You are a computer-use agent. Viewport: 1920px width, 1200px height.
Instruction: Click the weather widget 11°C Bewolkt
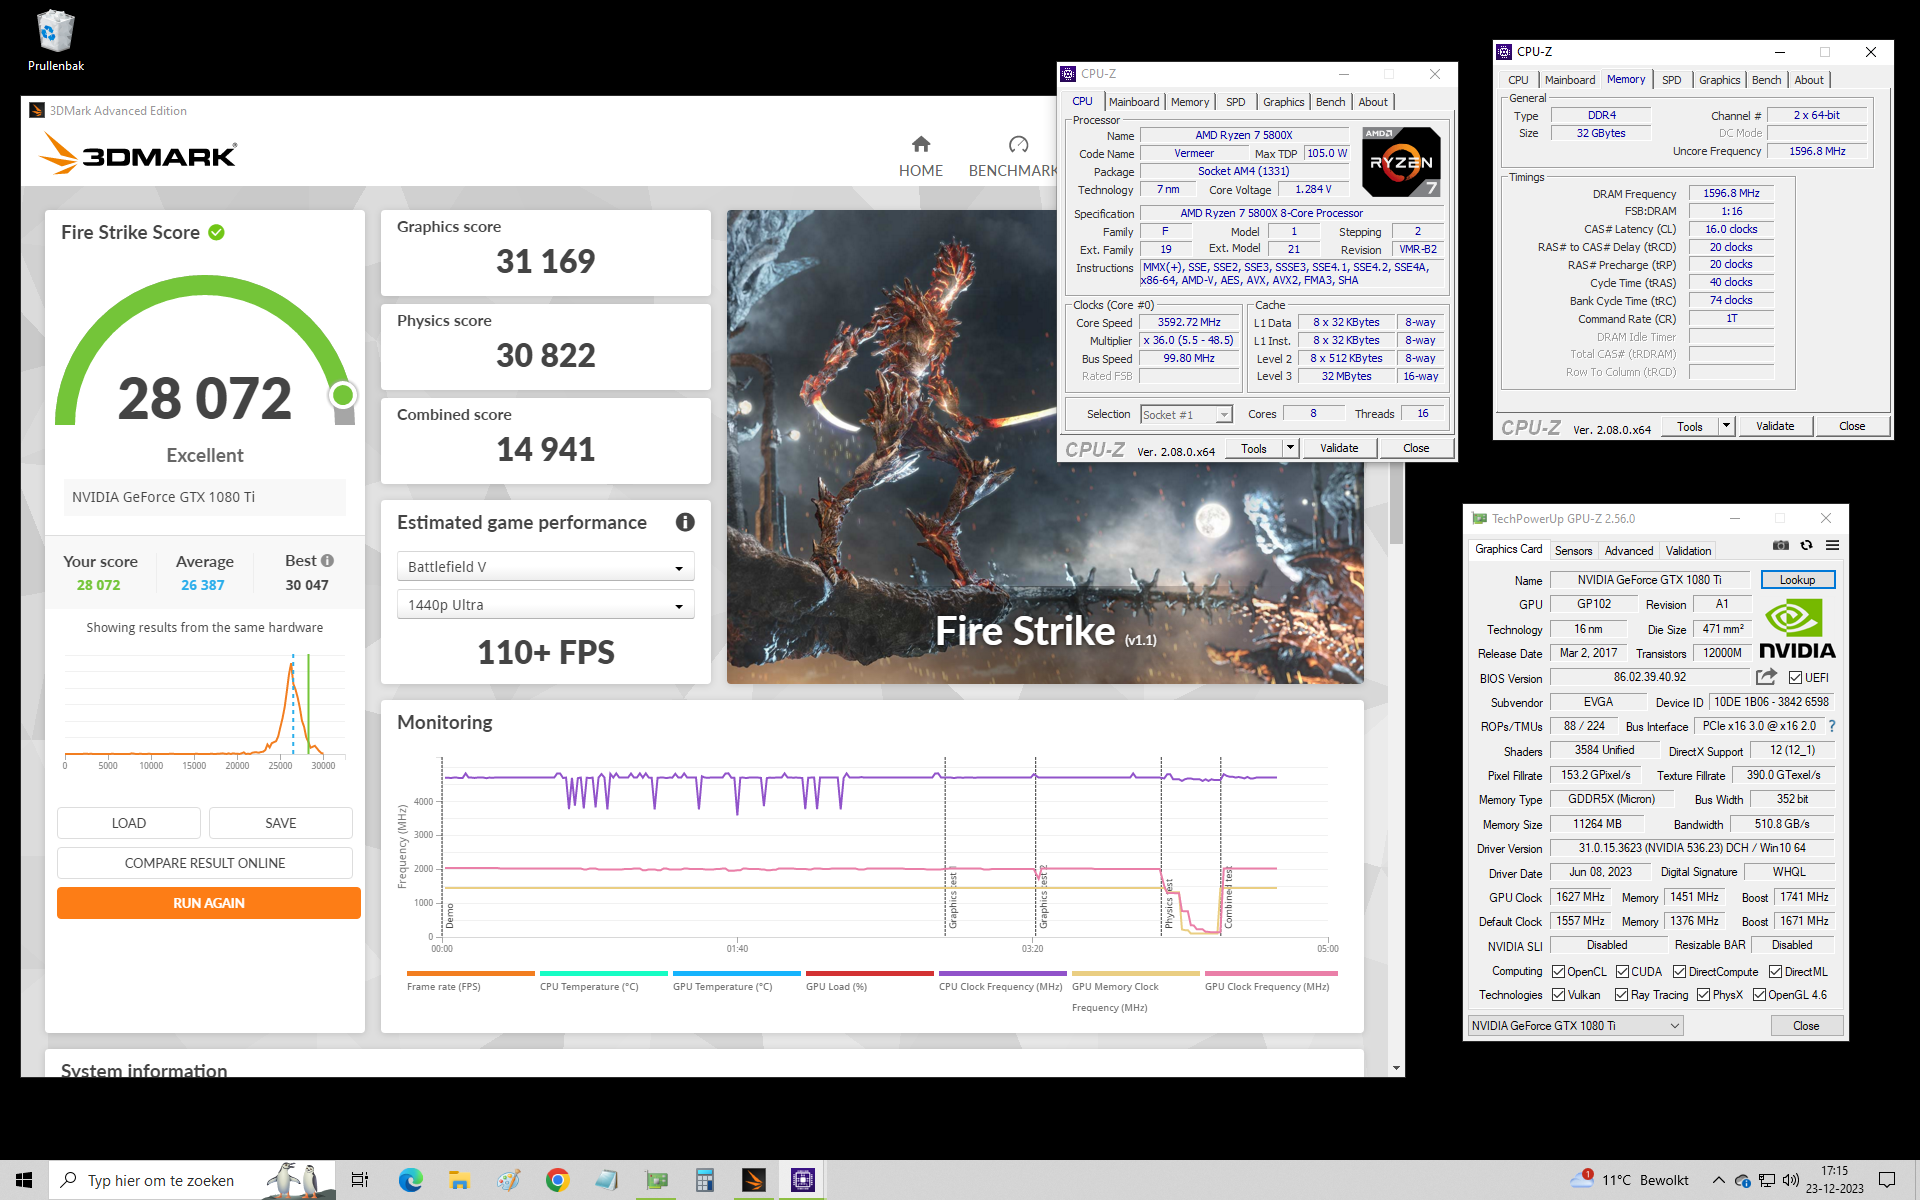click(x=1630, y=1180)
